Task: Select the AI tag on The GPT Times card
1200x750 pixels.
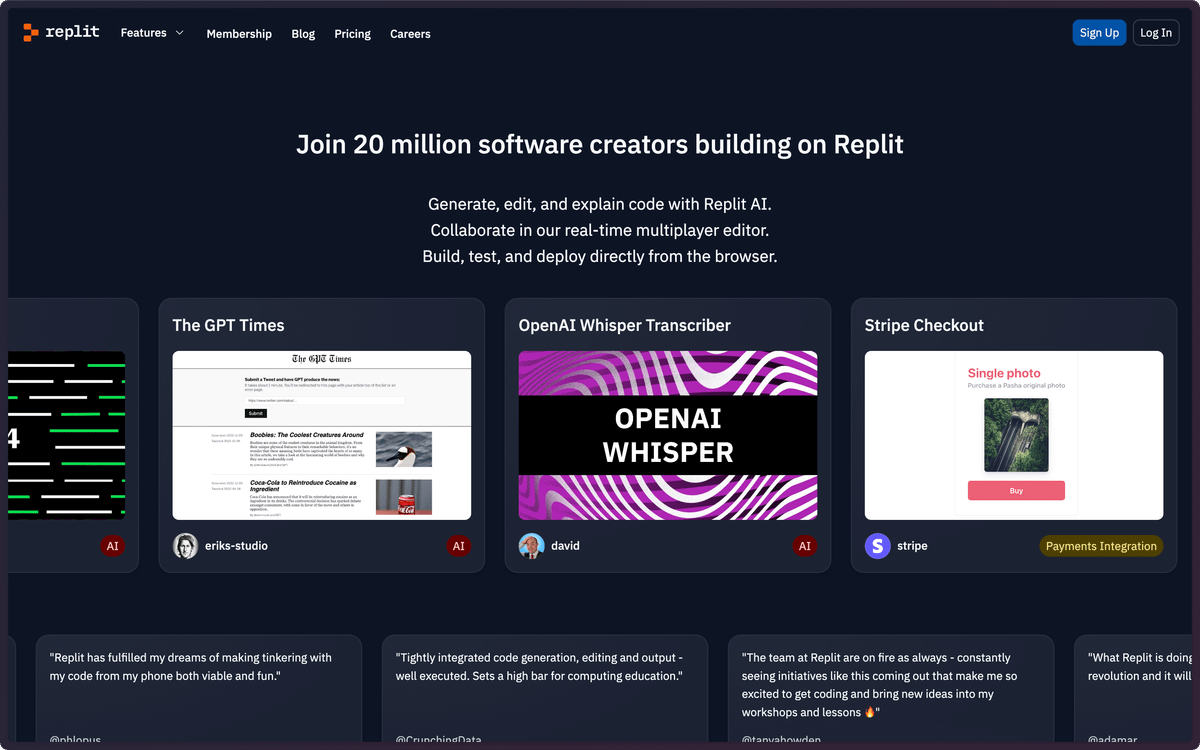Action: pos(459,546)
